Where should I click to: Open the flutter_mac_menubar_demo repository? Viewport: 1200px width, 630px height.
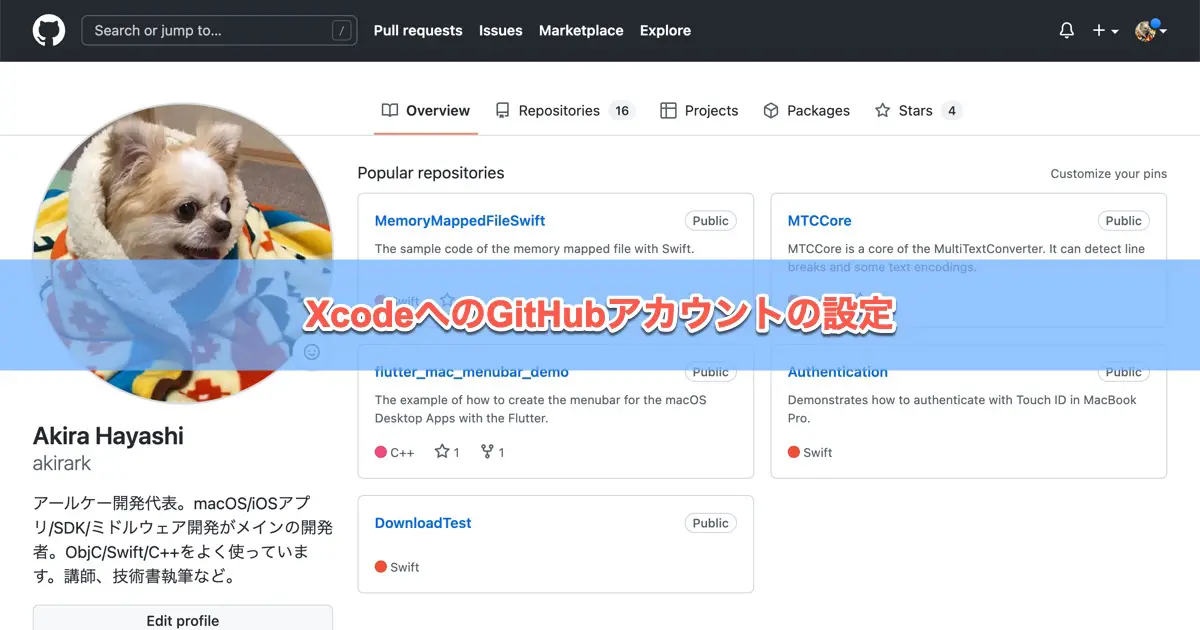pos(472,373)
